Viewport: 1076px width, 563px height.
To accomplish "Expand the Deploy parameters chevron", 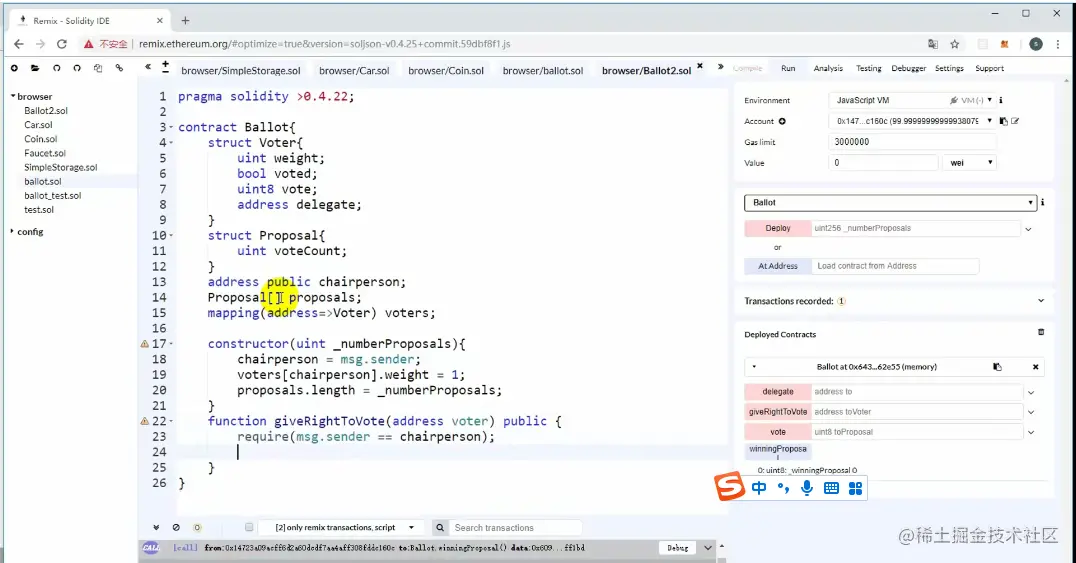I will point(1028,229).
